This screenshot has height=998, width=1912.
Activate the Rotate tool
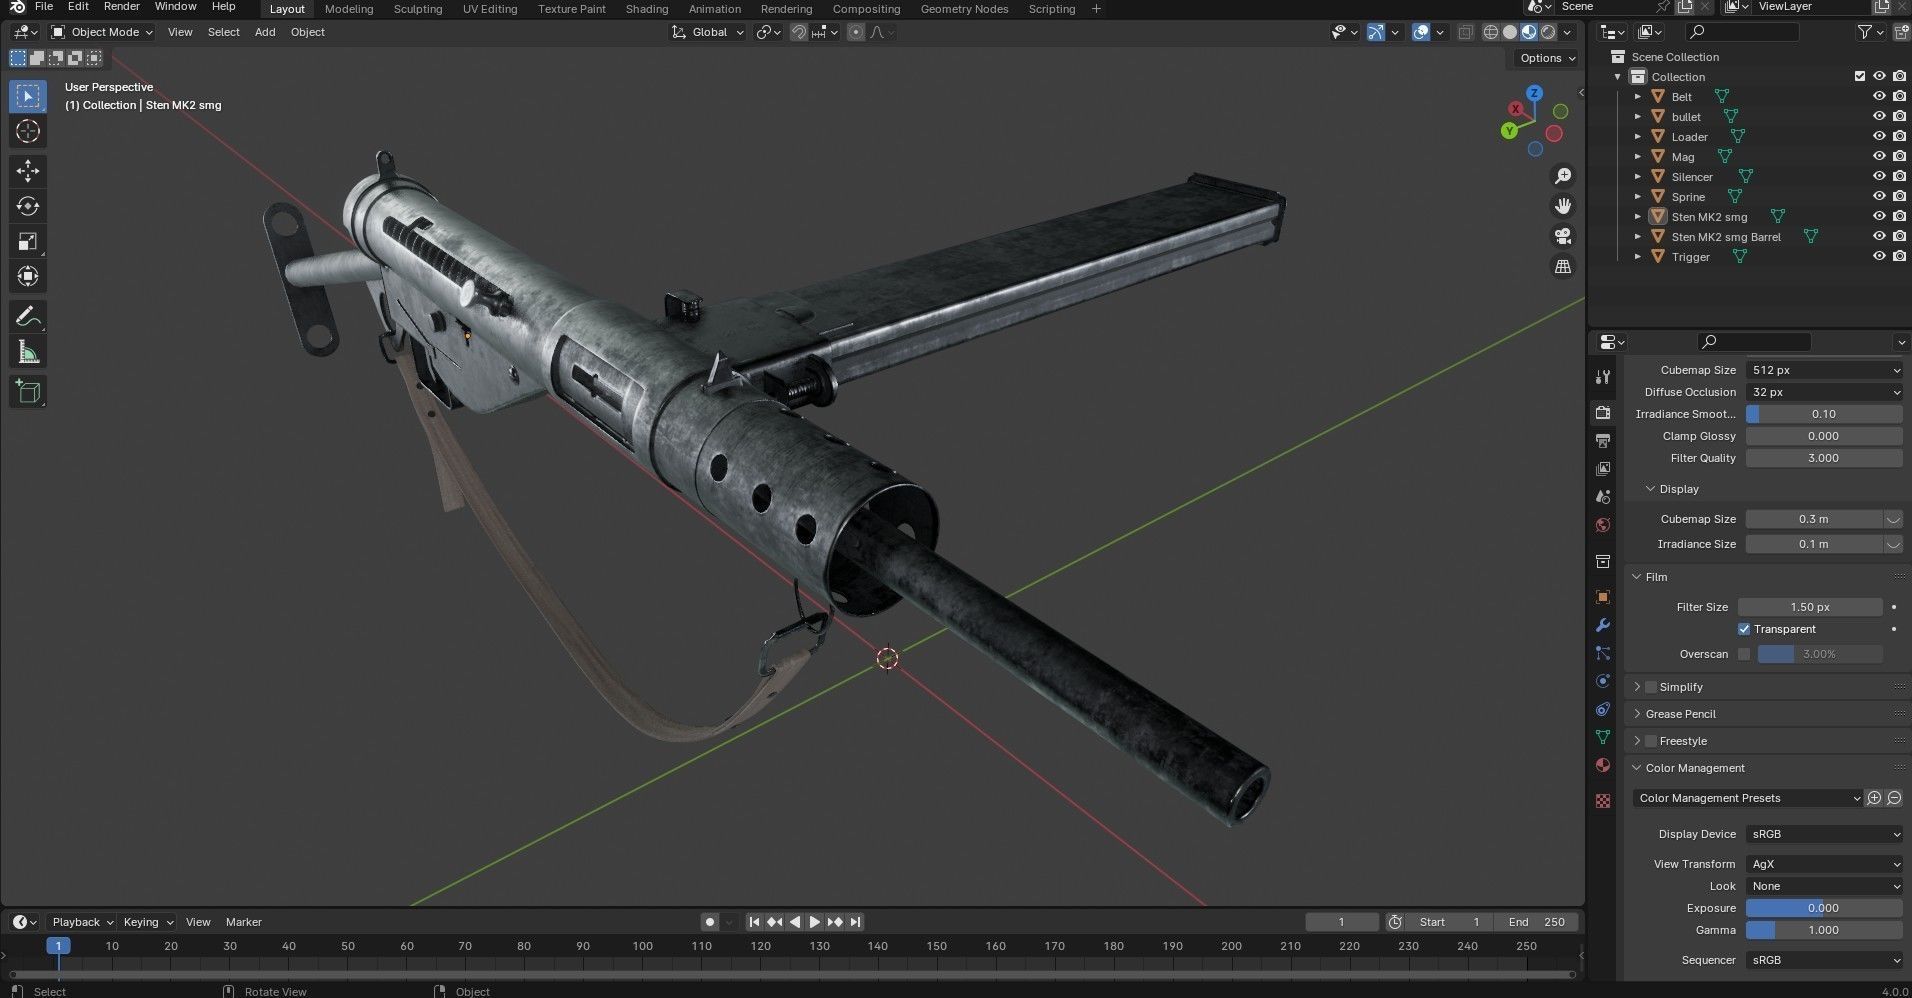(28, 206)
